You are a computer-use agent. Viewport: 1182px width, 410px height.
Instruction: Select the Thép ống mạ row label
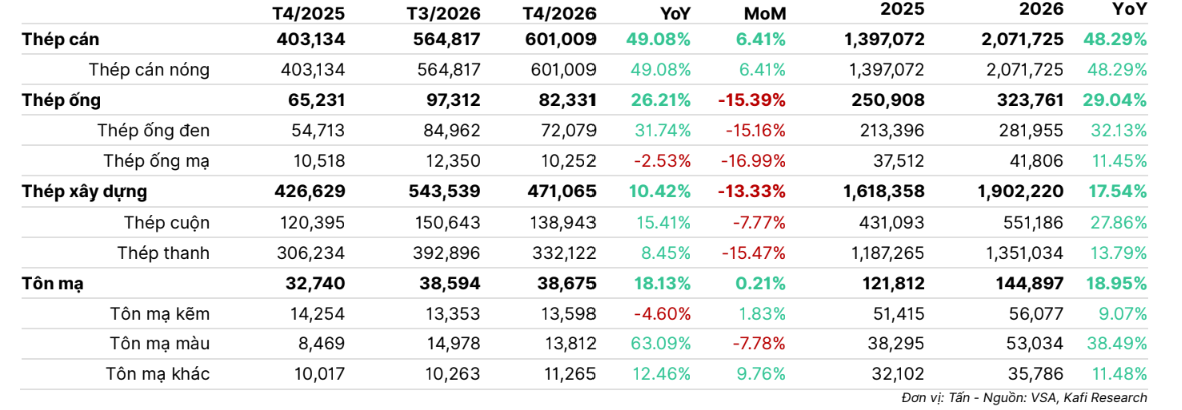[x=157, y=161]
